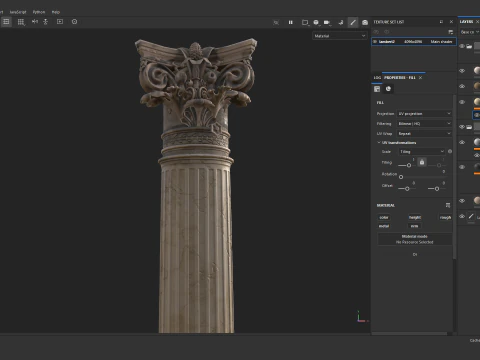
Task: Open the Python menu
Action: coord(39,12)
